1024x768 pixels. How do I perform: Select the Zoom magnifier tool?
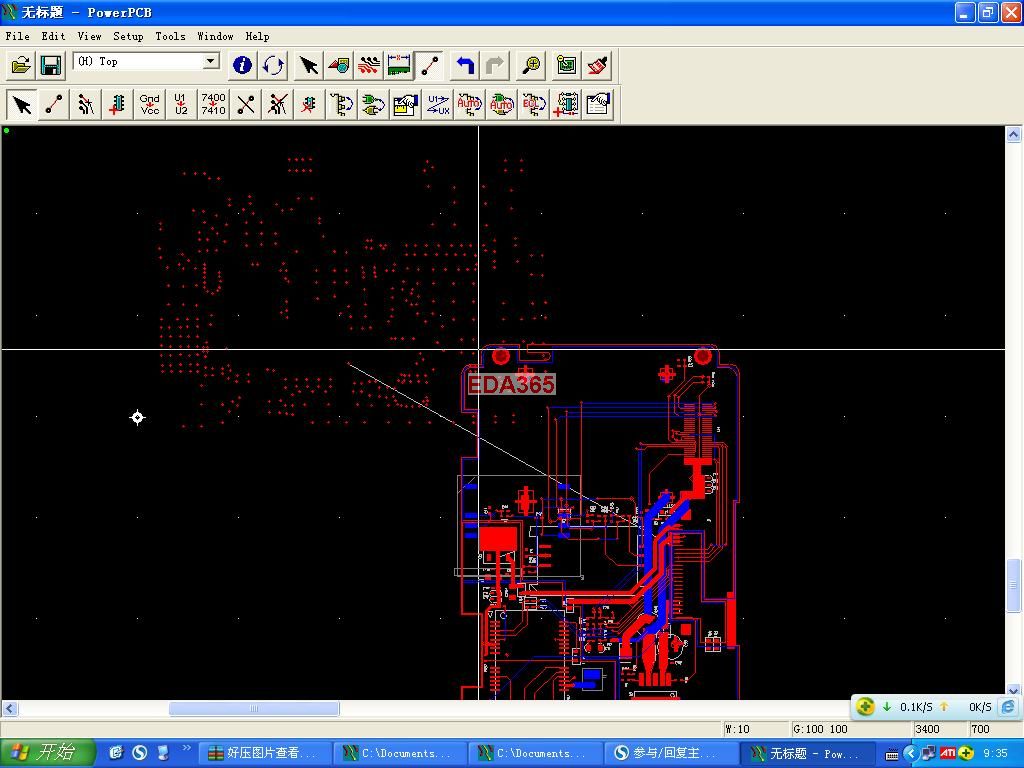pyautogui.click(x=531, y=65)
